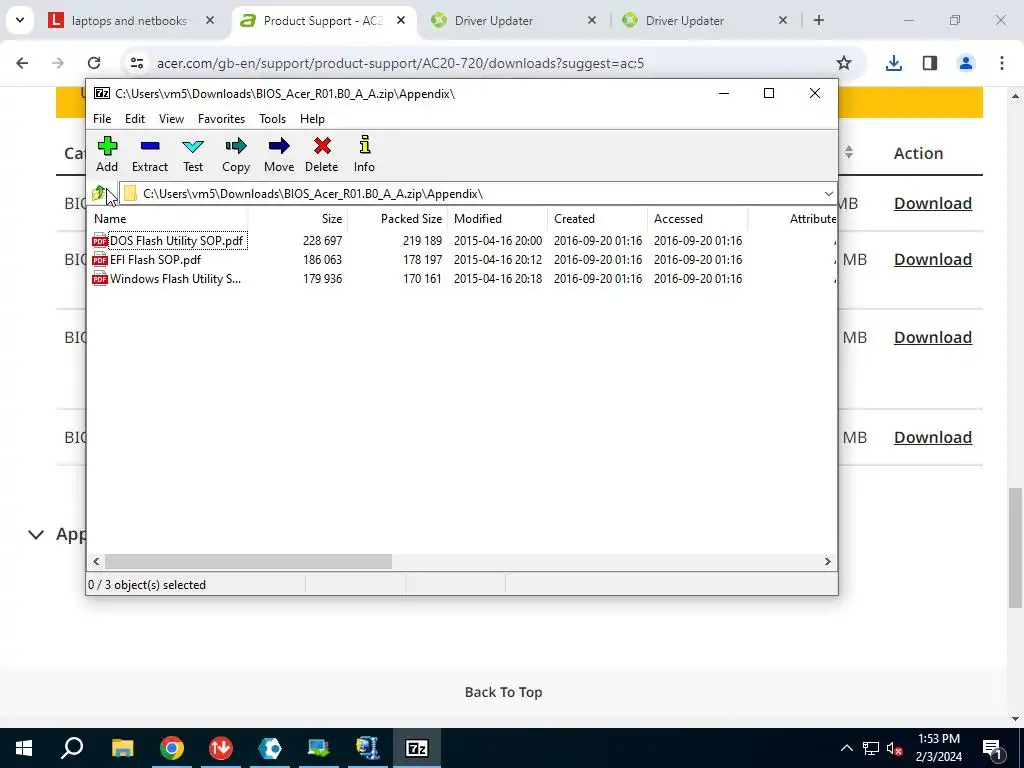View site information icon in address bar
This screenshot has height=768, width=1024.
pos(136,63)
